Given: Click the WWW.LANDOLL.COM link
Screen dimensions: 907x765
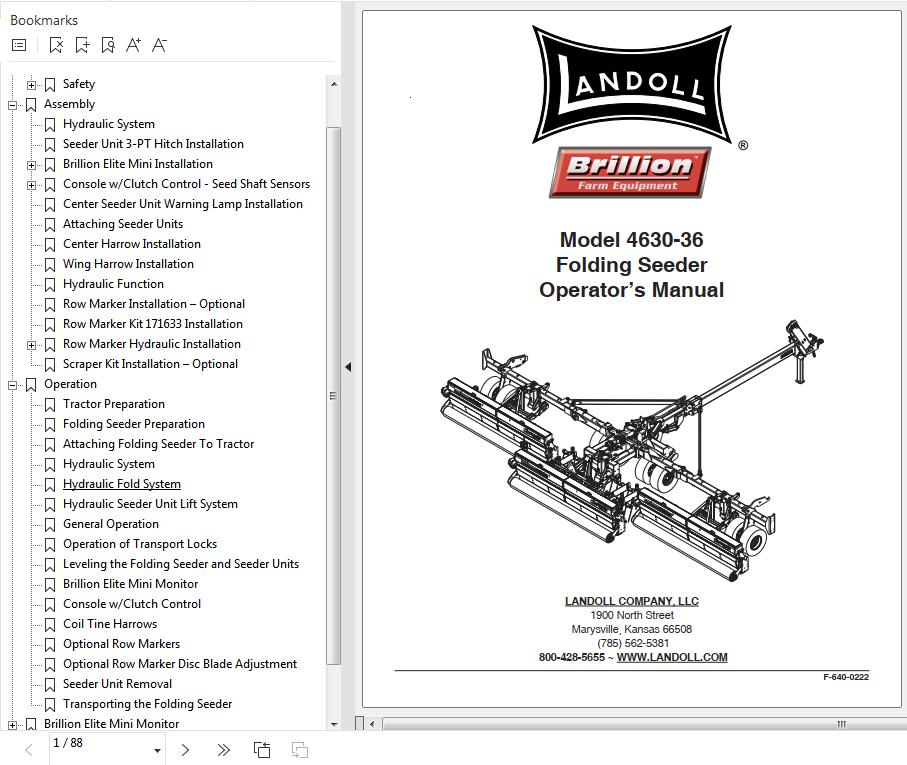Looking at the screenshot, I should [x=672, y=657].
